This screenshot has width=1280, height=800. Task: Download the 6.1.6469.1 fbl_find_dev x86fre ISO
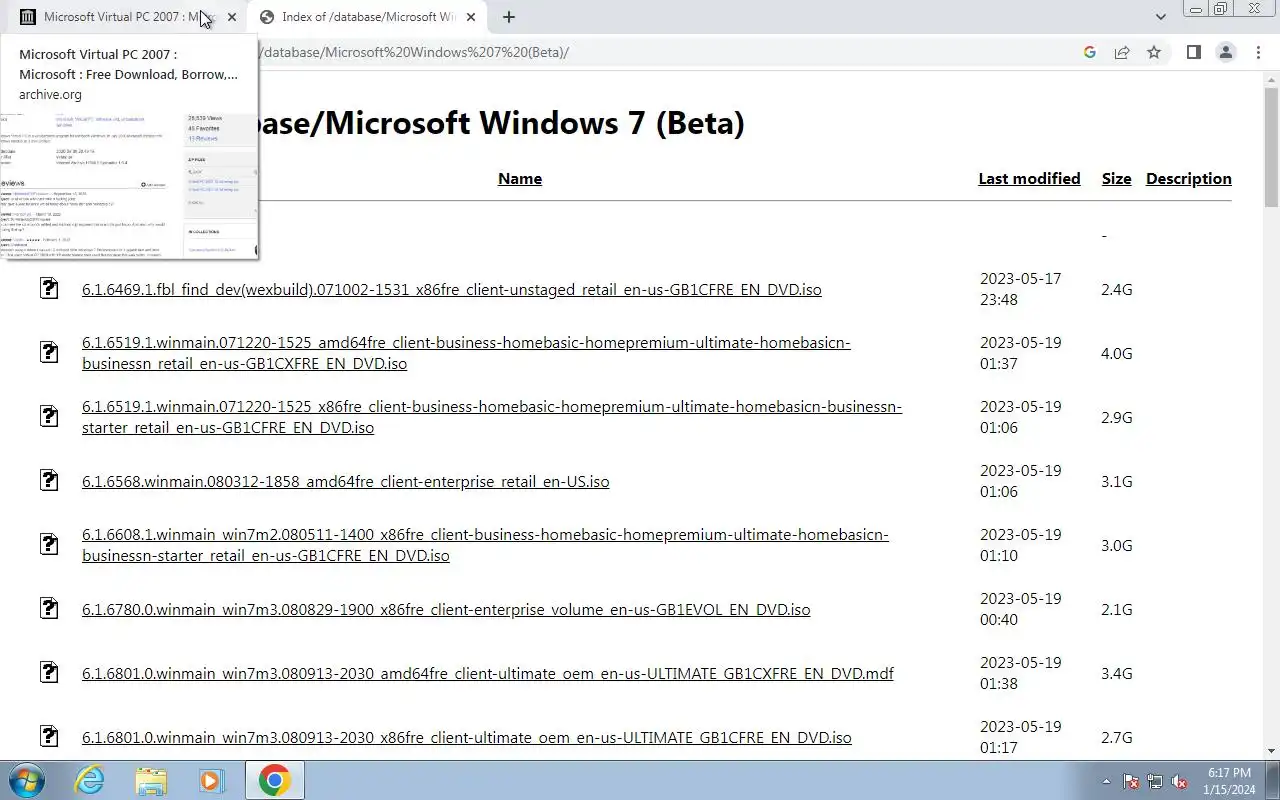(x=452, y=290)
